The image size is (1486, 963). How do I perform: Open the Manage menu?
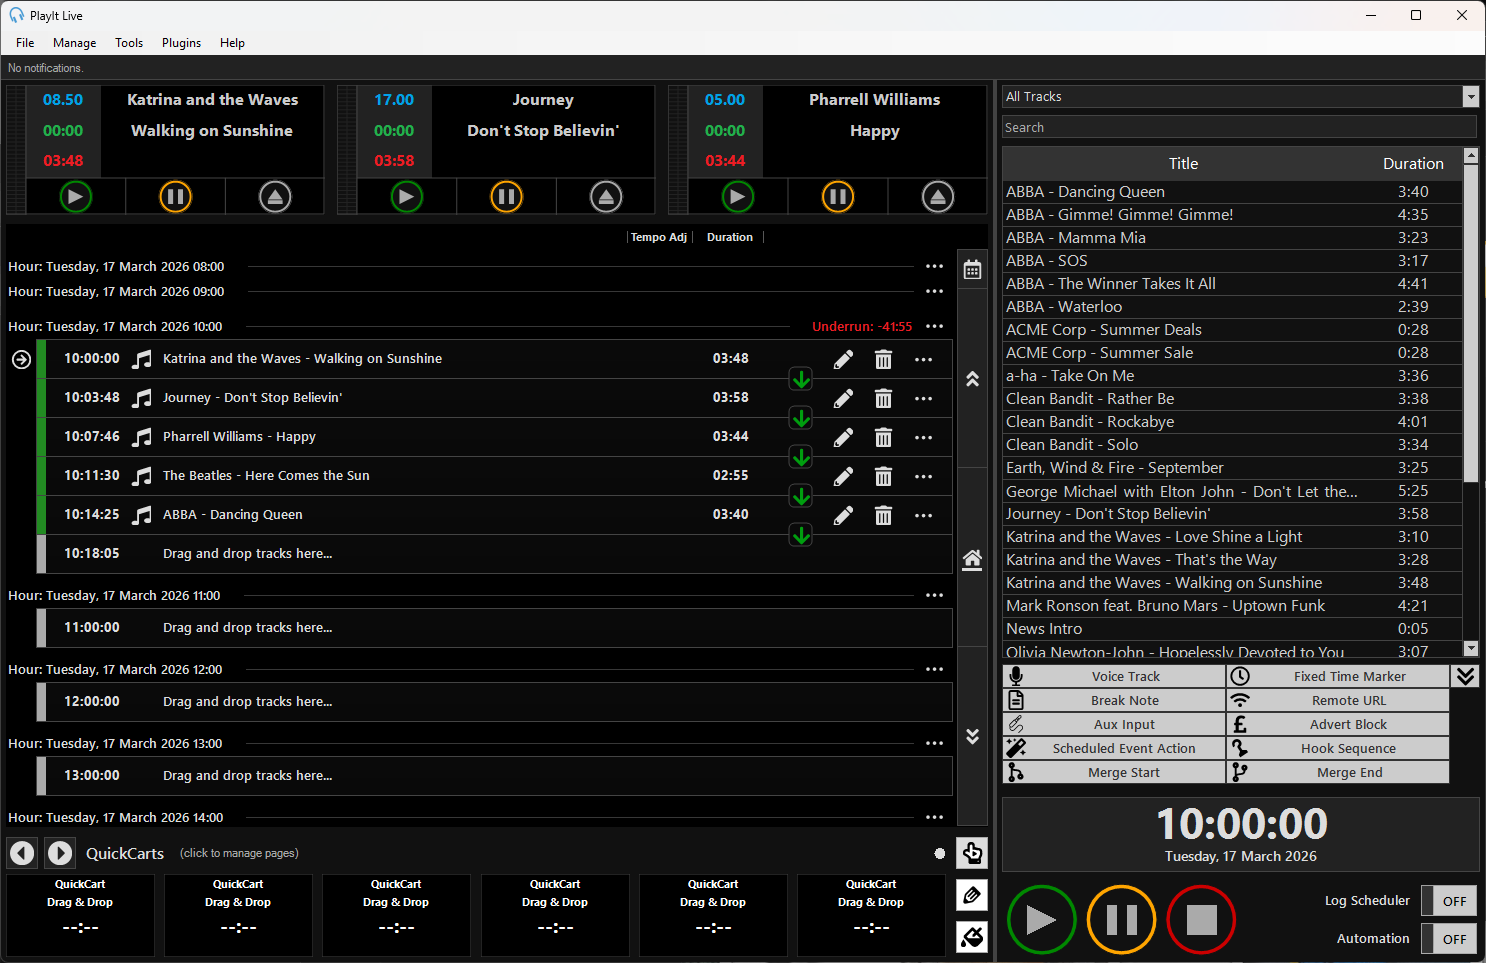click(x=75, y=43)
